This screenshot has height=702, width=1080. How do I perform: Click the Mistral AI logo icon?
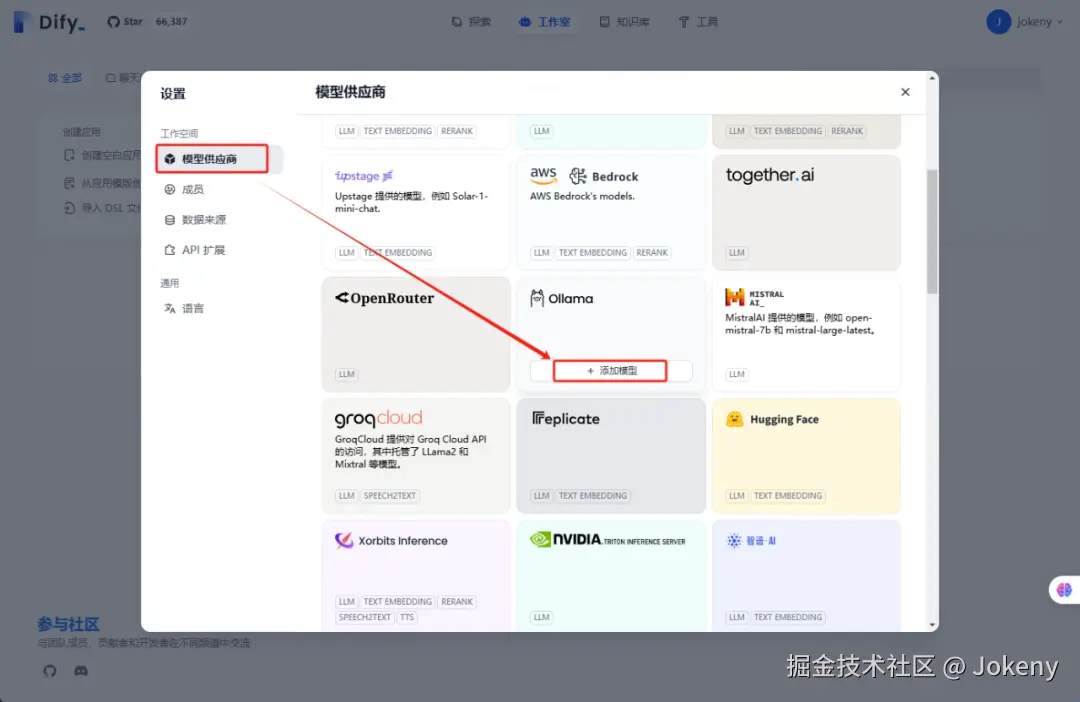pyautogui.click(x=735, y=298)
